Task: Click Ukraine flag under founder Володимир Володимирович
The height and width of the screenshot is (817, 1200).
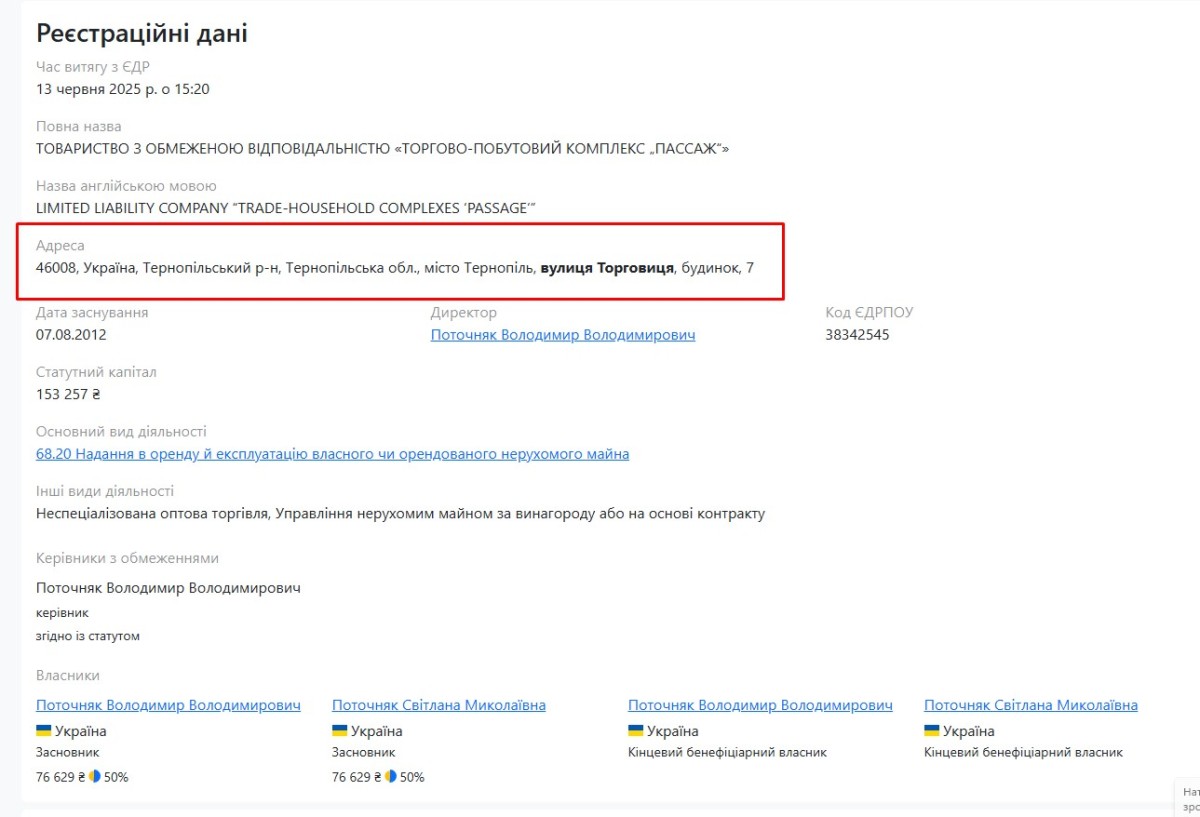Action: 44,731
